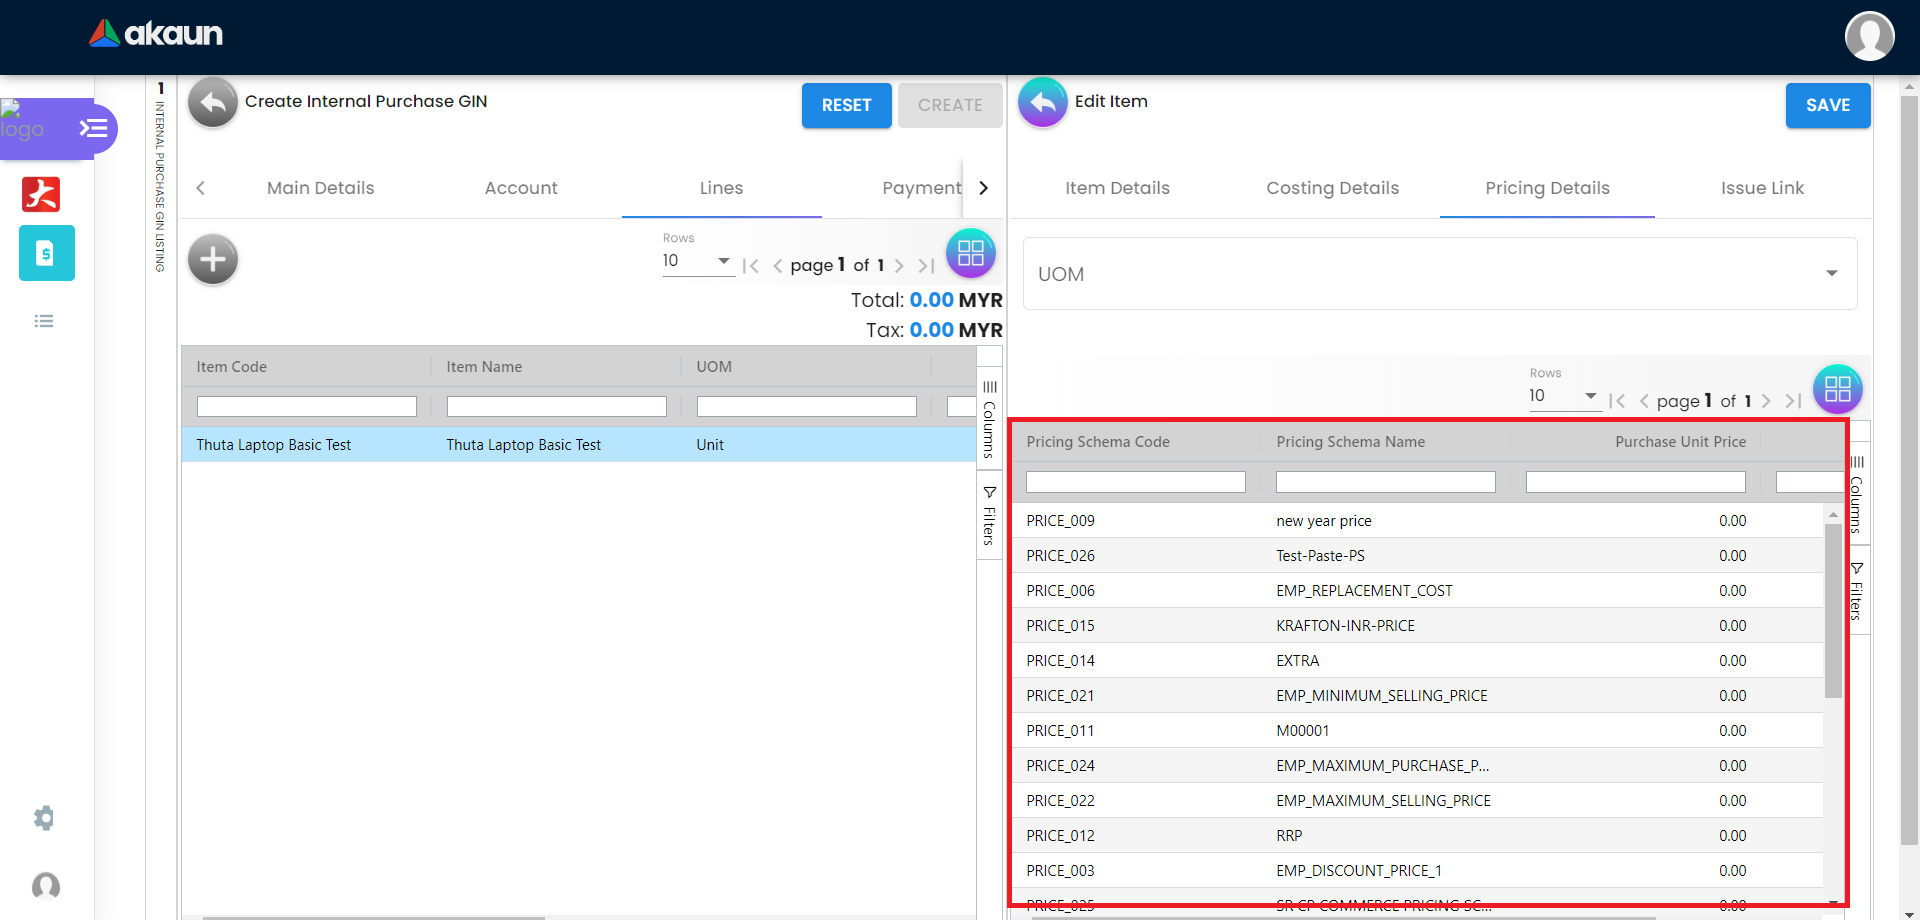This screenshot has width=1920, height=920.
Task: Open Rows per page dropdown in Lines panel
Action: click(x=697, y=261)
